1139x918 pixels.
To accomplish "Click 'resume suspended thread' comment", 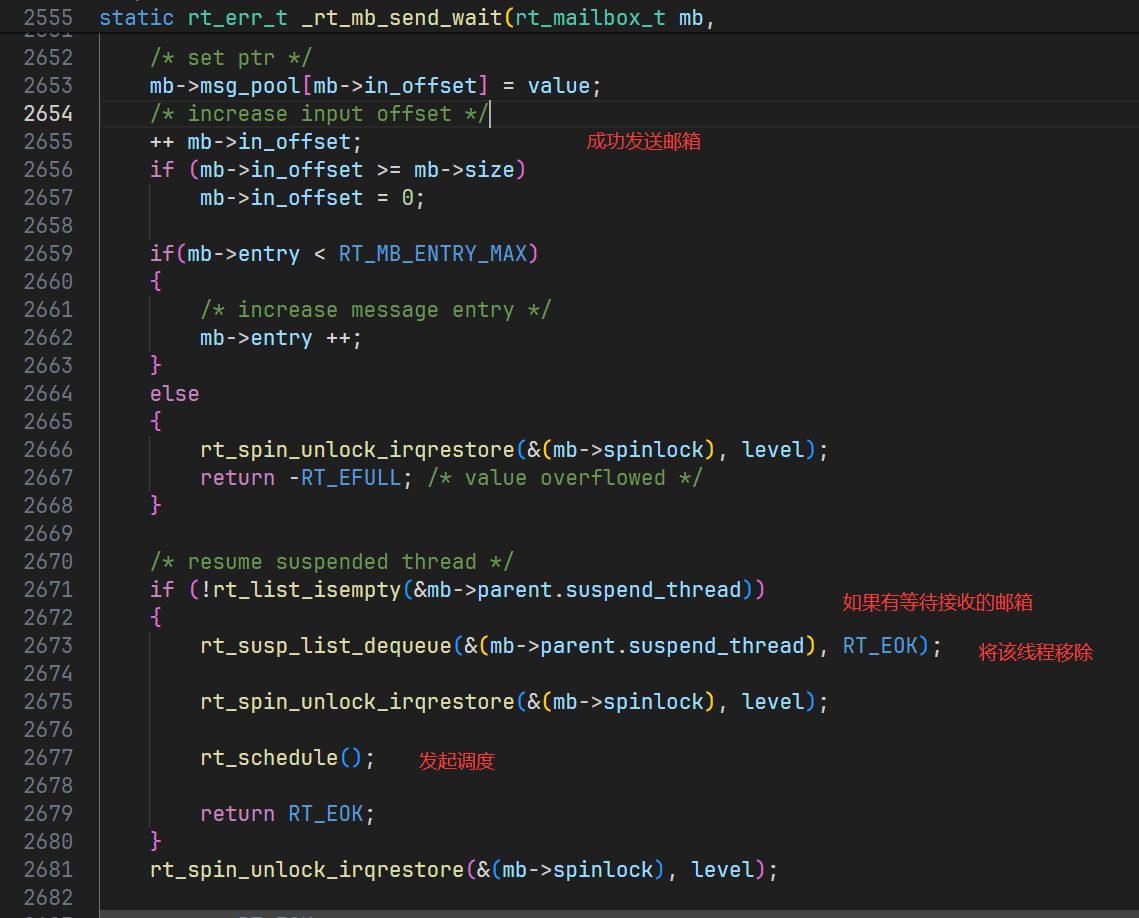I will coord(331,561).
